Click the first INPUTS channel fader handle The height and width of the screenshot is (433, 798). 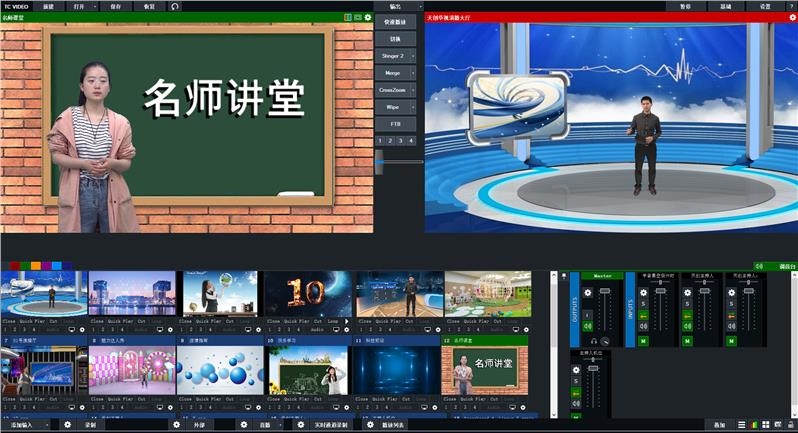click(661, 291)
